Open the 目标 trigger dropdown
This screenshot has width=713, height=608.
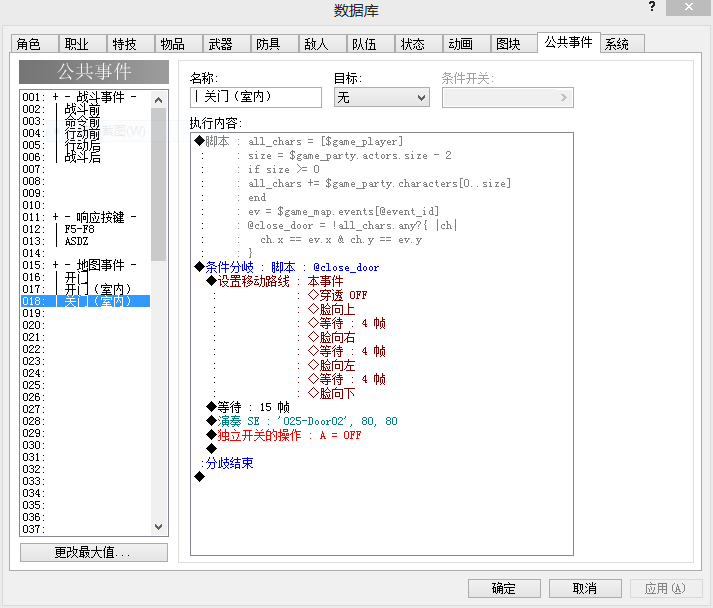coord(382,97)
